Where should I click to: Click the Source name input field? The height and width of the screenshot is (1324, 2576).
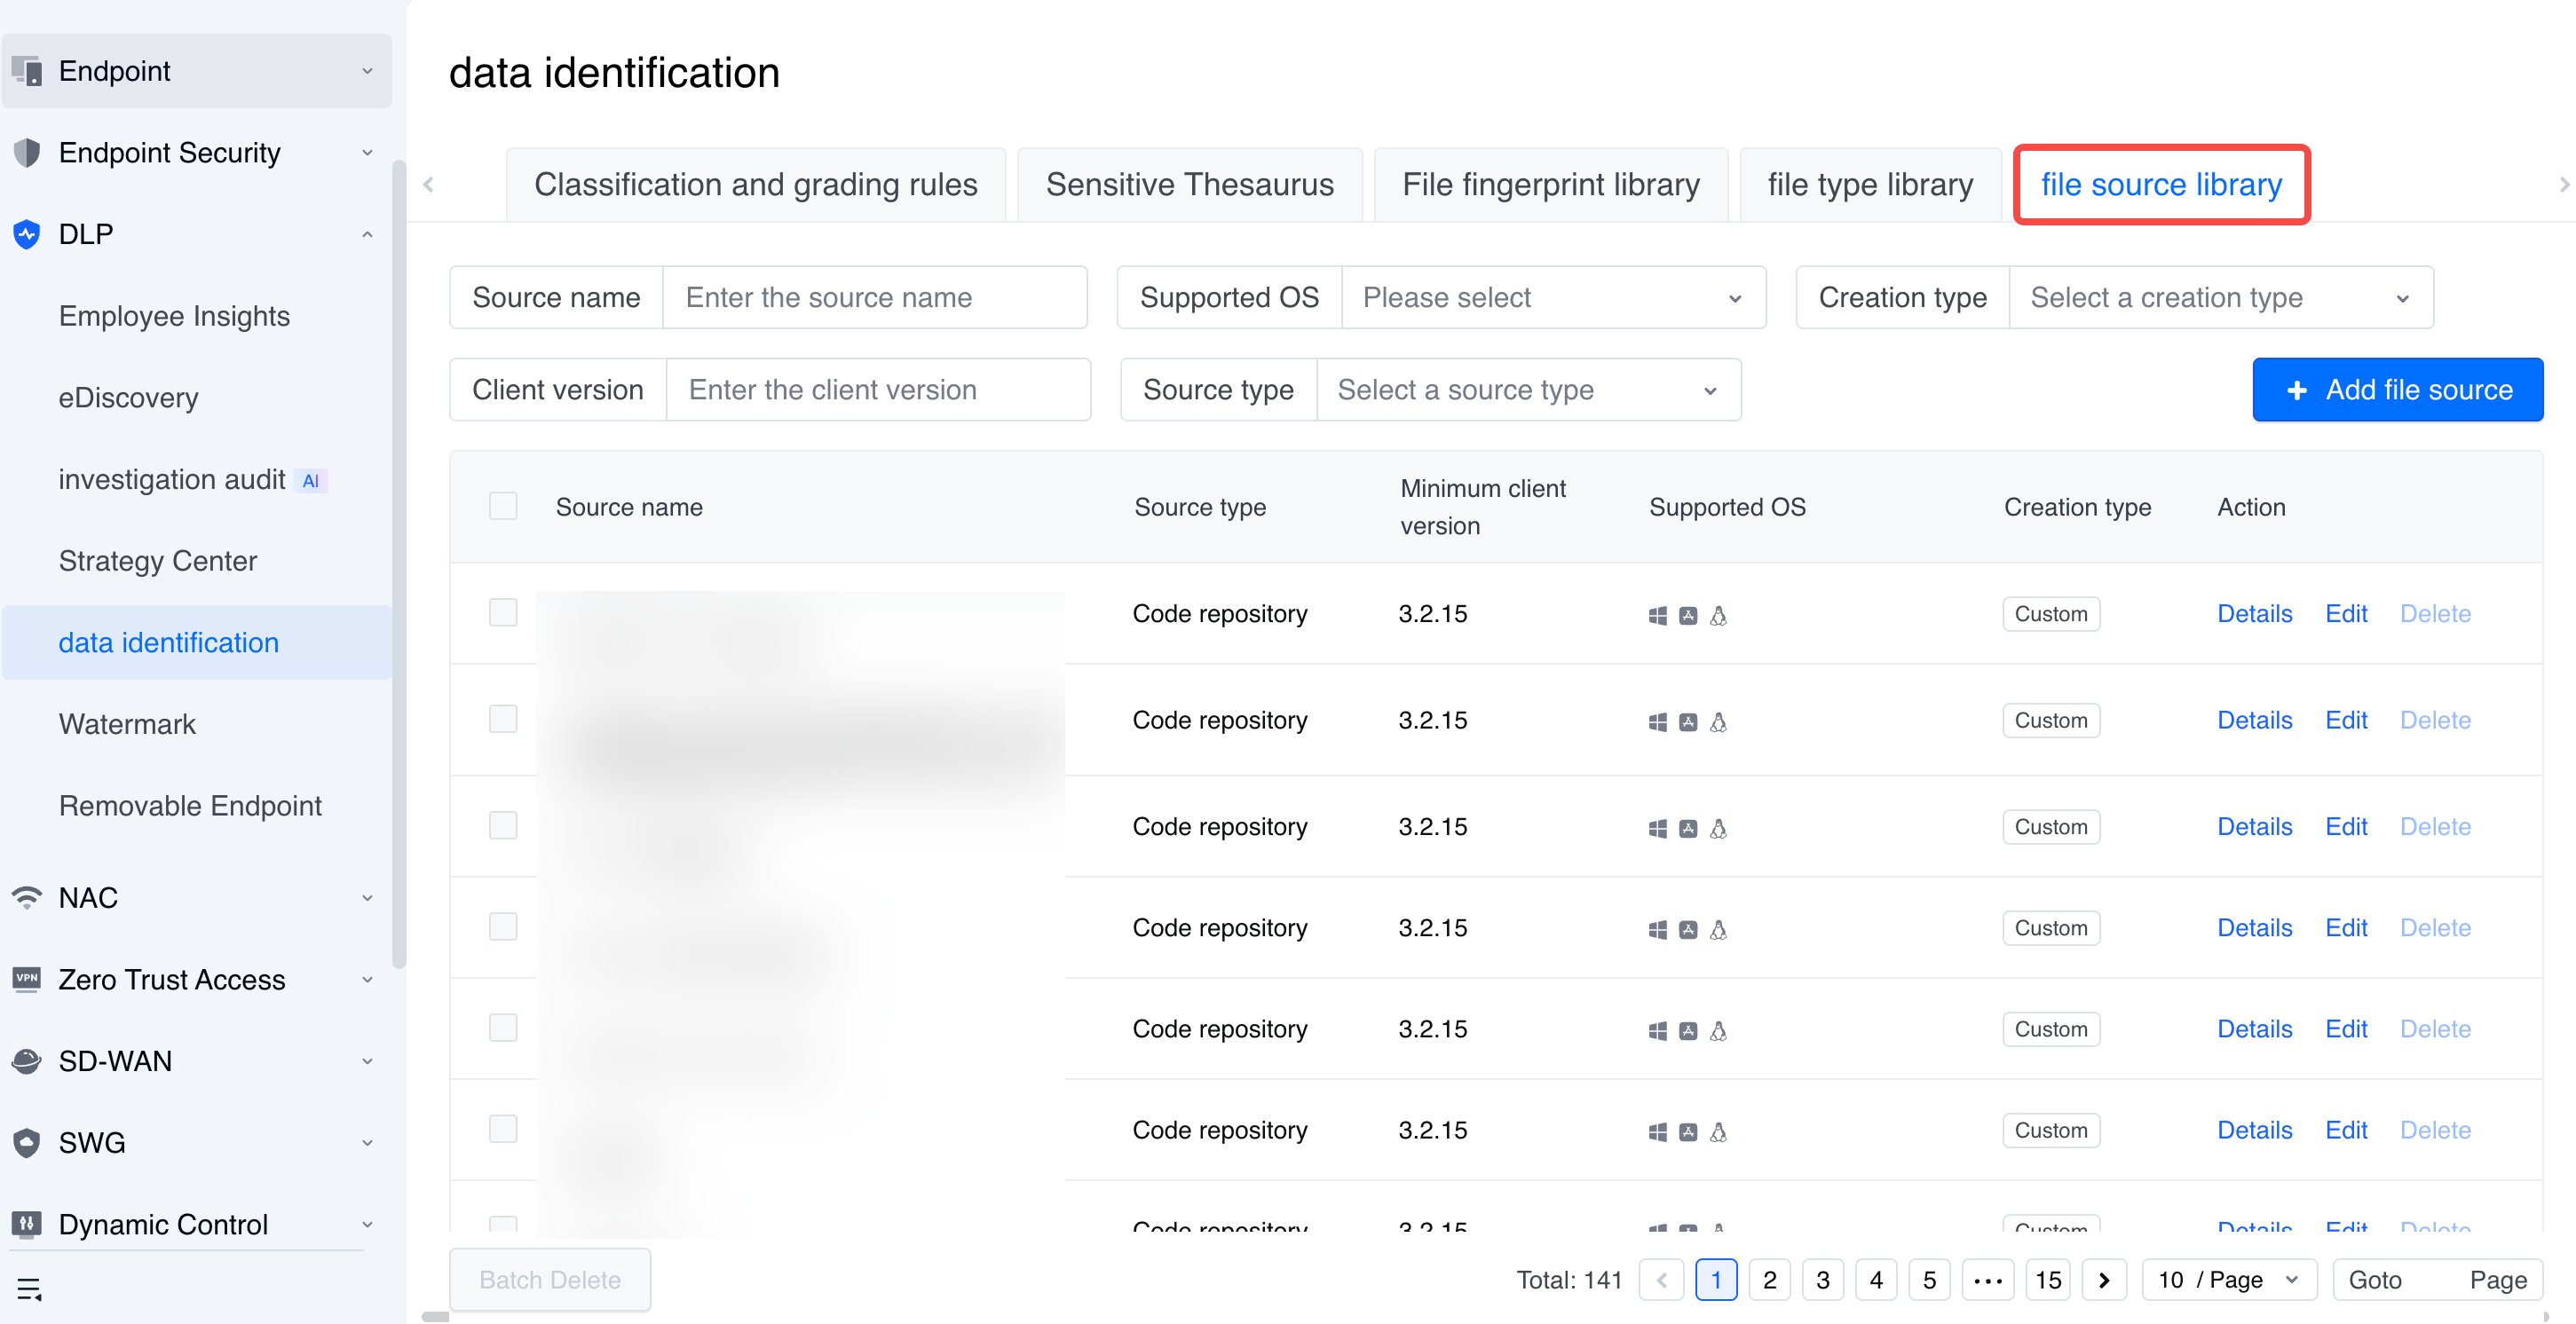(x=874, y=297)
